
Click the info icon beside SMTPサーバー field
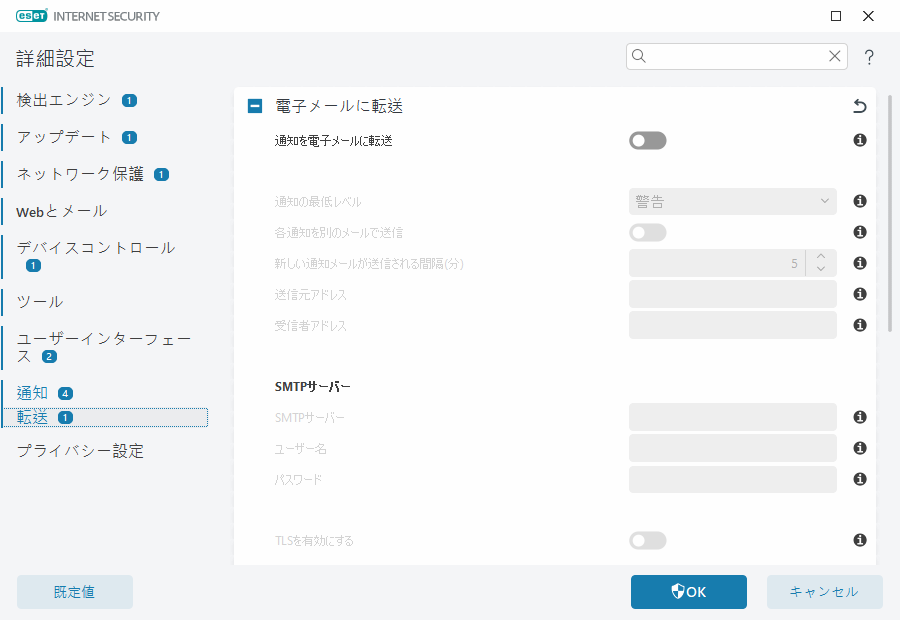coord(859,417)
